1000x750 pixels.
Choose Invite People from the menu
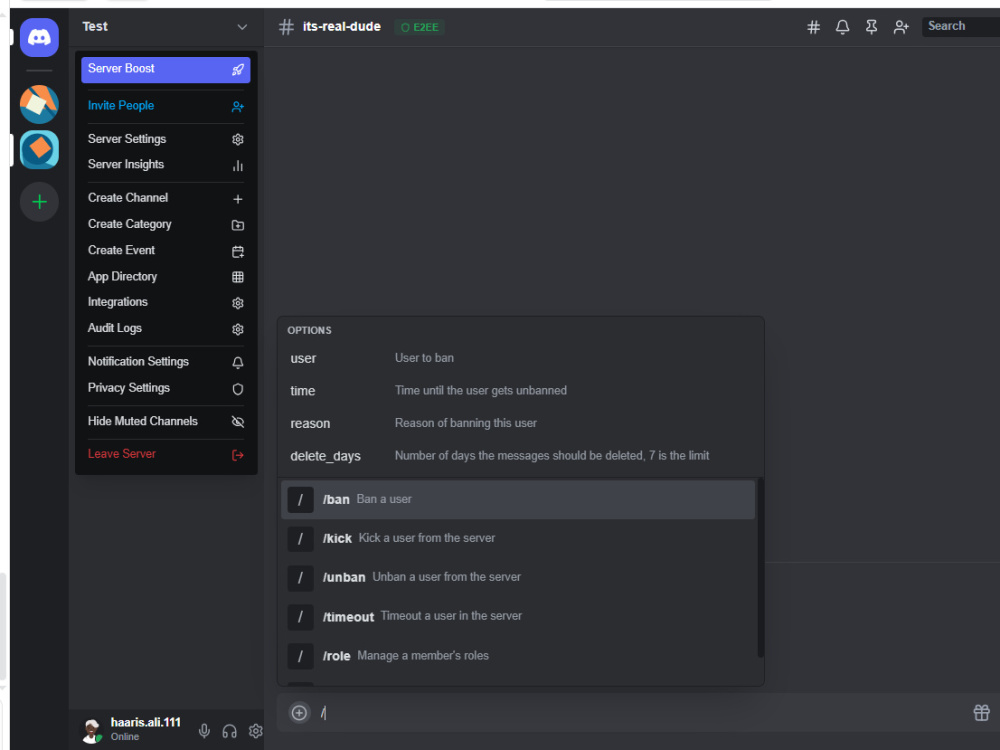coord(166,106)
